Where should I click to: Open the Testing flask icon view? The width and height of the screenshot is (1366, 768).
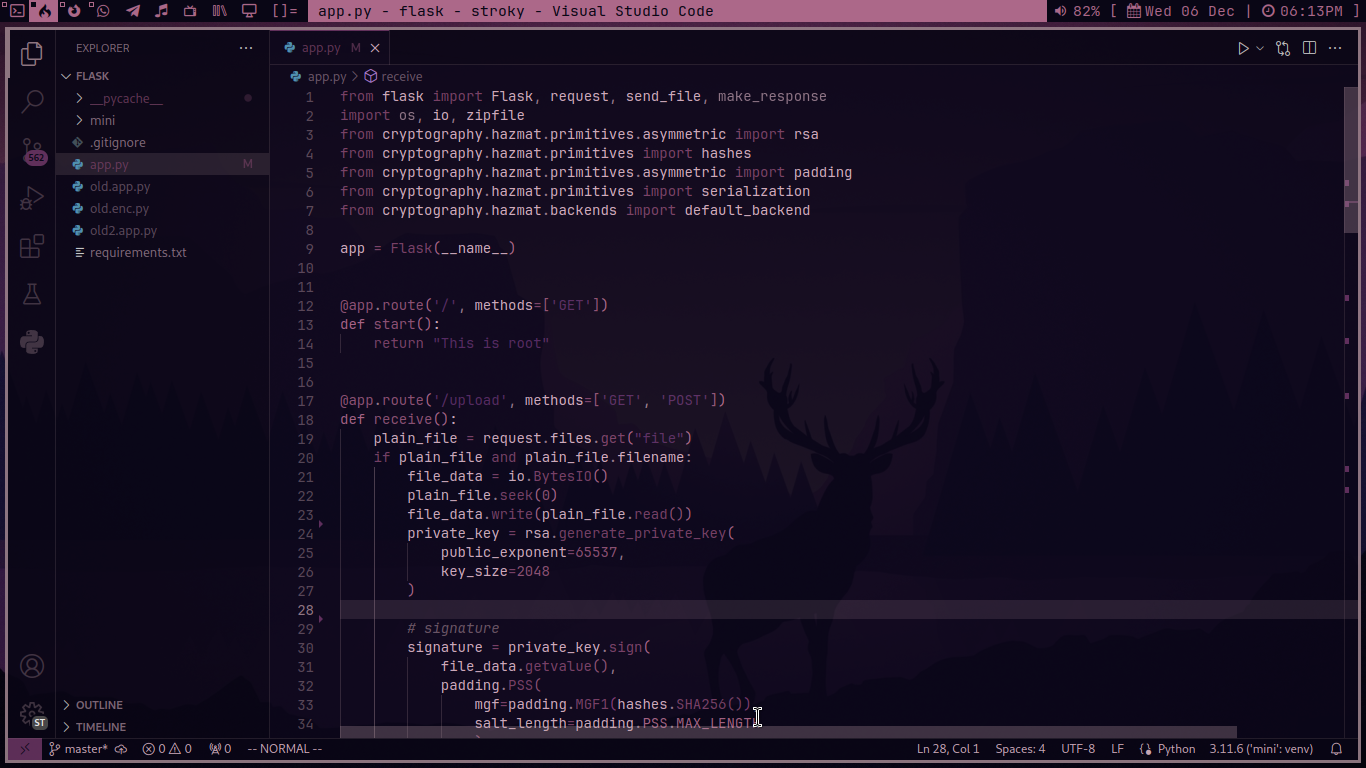(32, 294)
